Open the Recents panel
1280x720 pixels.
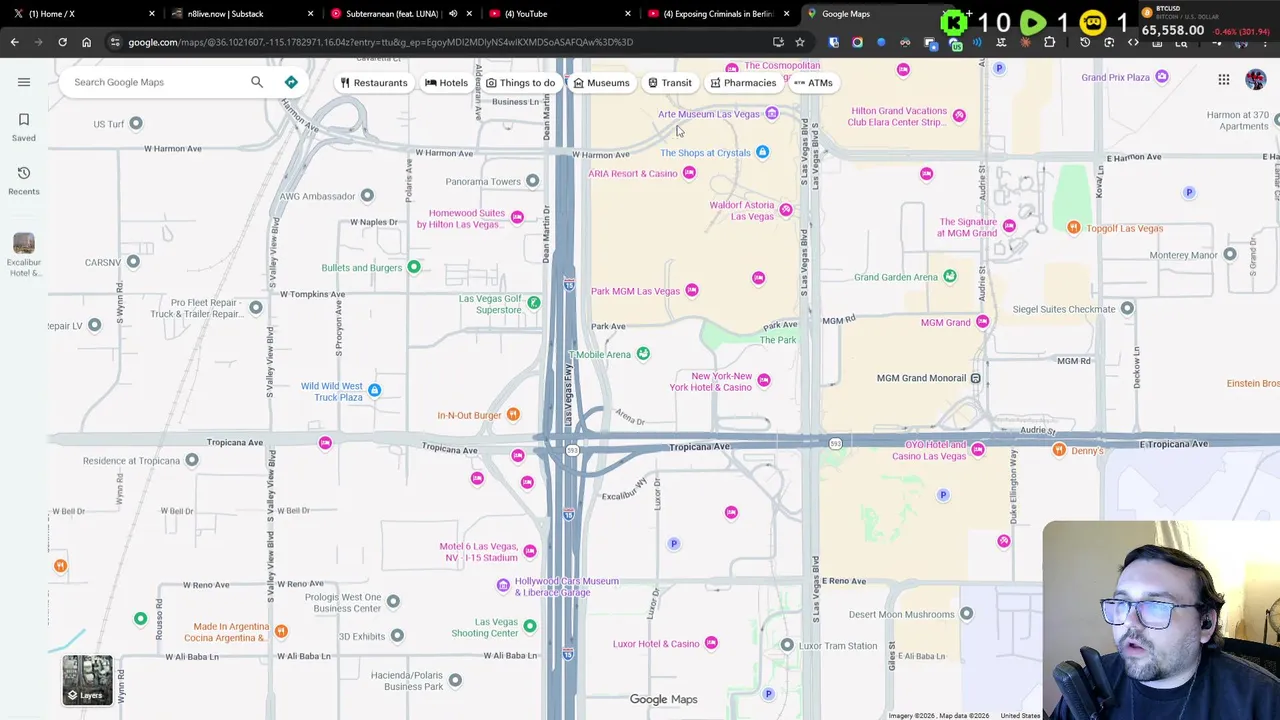(x=24, y=181)
